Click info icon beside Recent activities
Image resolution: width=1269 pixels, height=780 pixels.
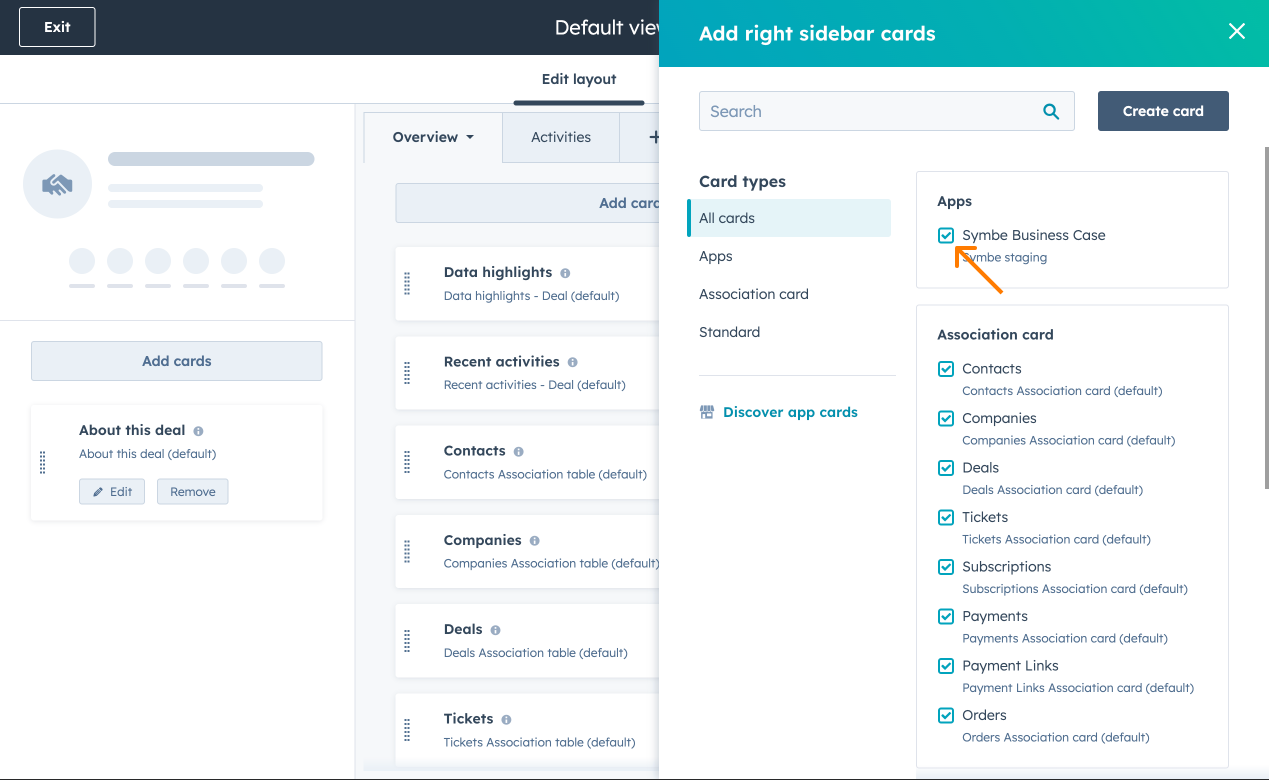point(572,362)
